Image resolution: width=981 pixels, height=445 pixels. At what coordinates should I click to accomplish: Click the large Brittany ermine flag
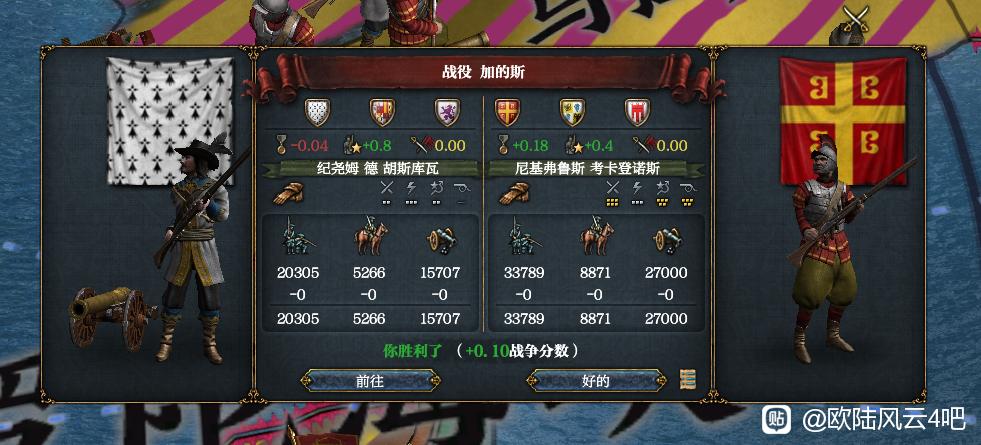(170, 121)
